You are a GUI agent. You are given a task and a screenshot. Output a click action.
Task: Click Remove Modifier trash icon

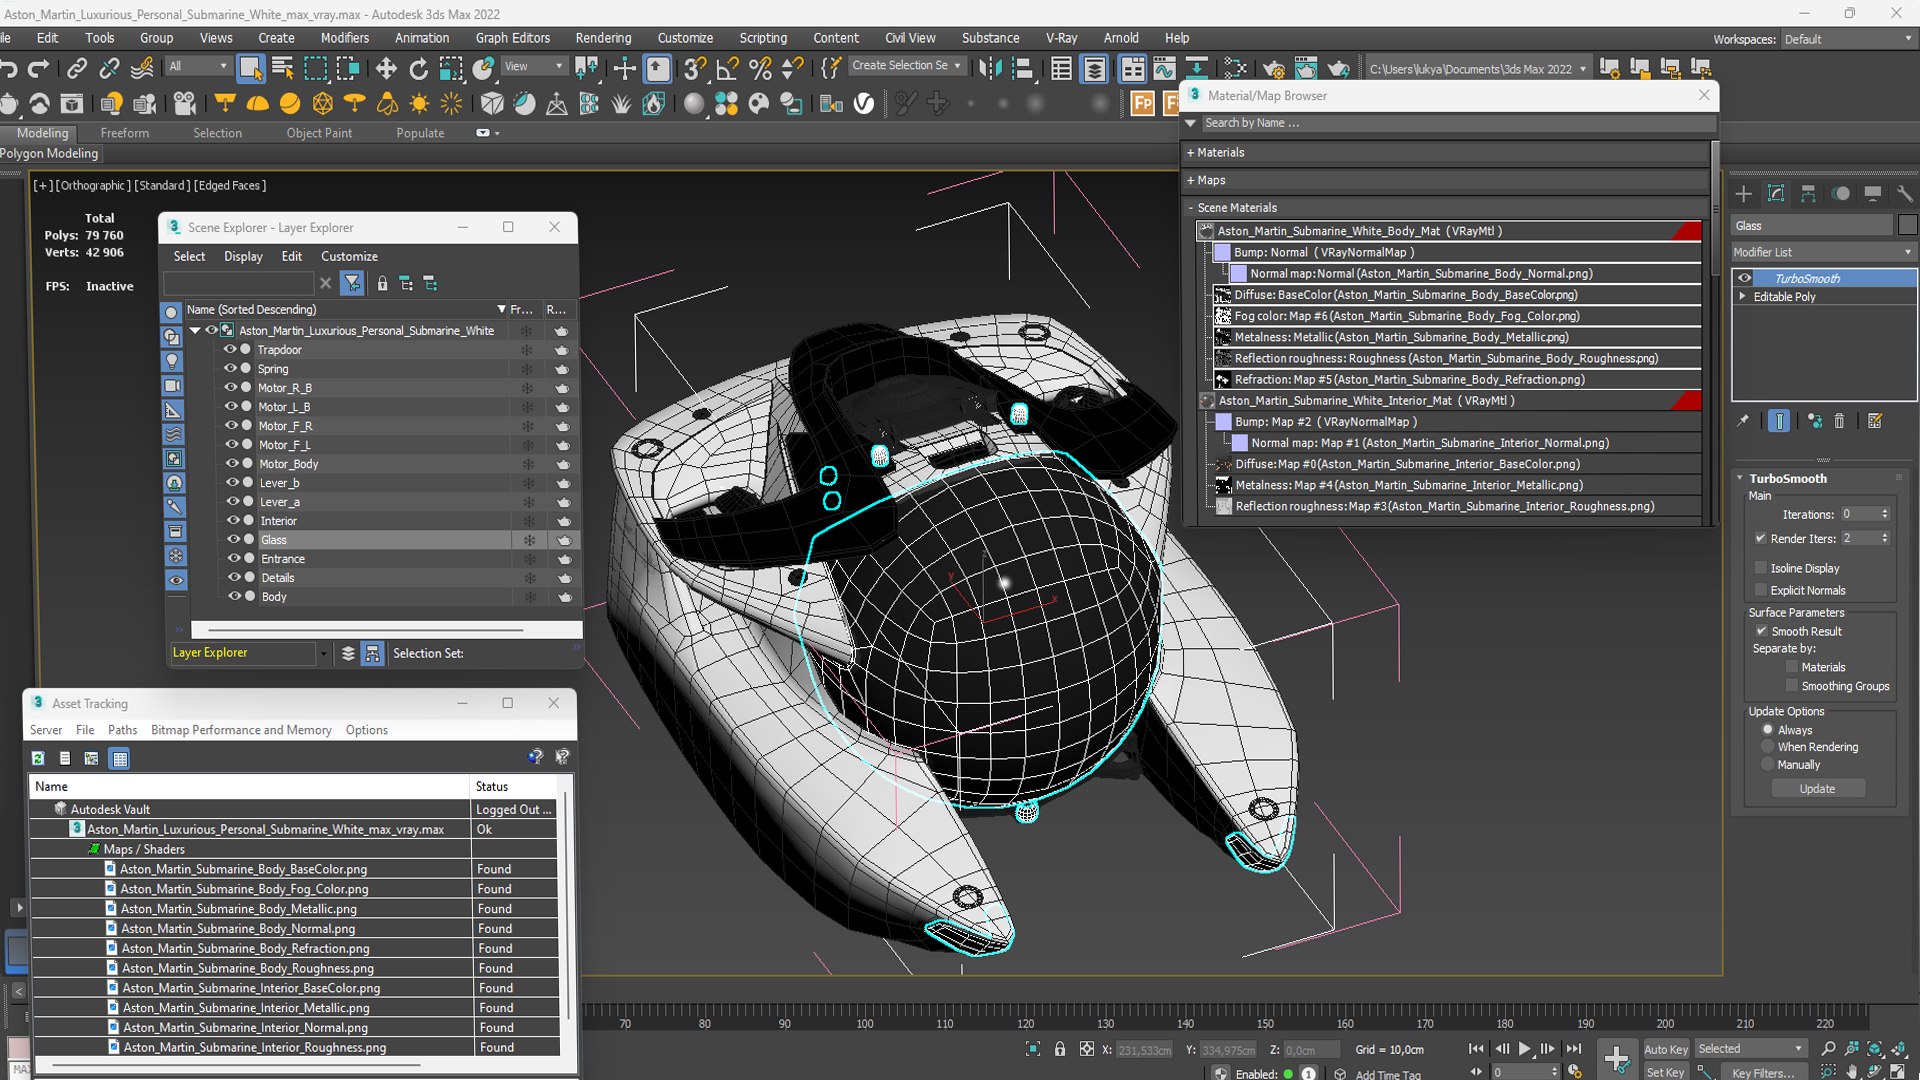(x=1839, y=421)
